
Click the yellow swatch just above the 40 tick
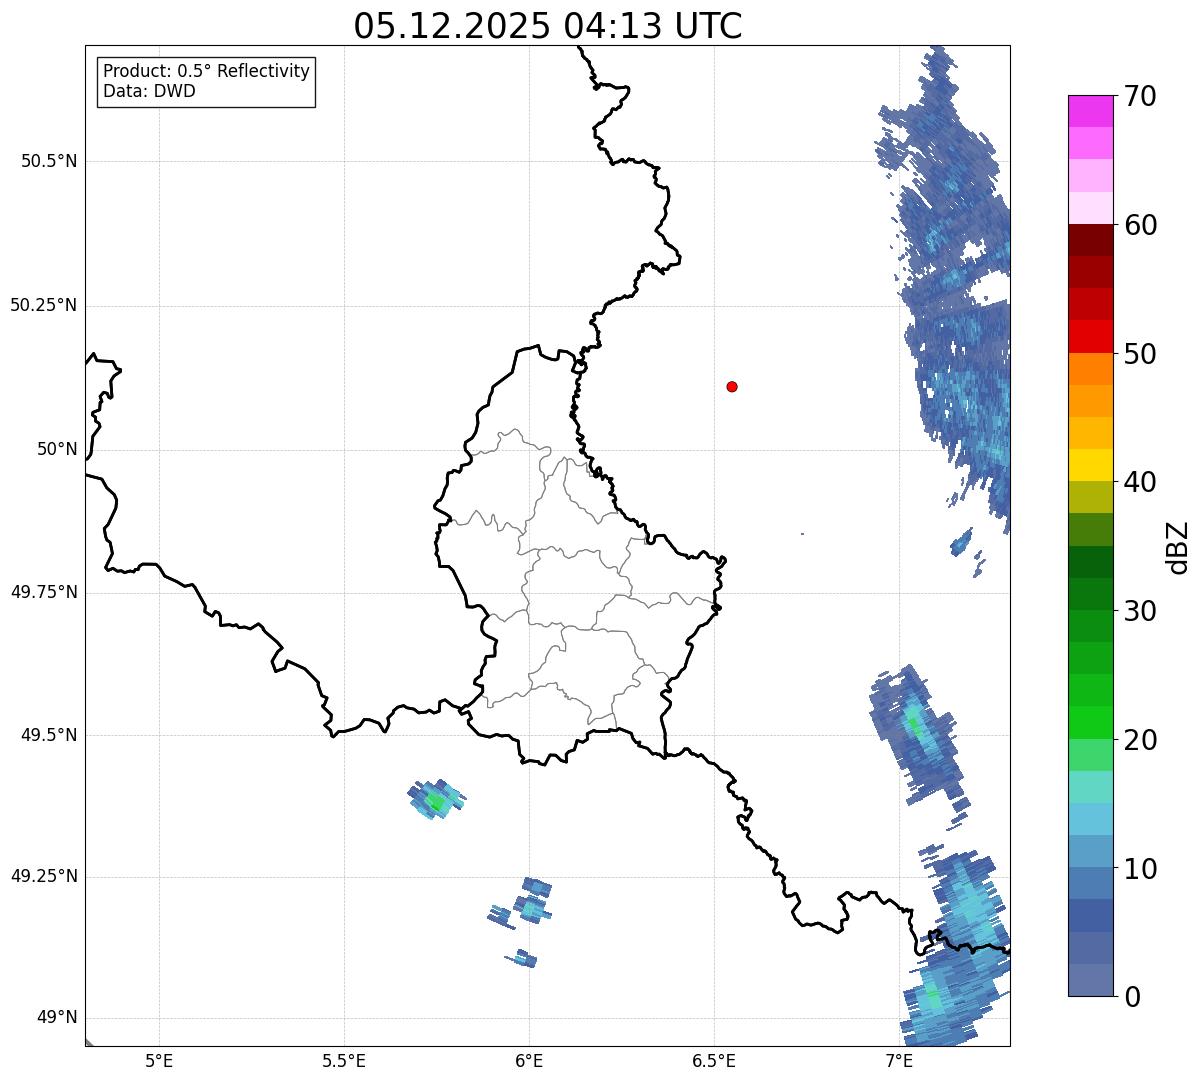pos(1091,465)
